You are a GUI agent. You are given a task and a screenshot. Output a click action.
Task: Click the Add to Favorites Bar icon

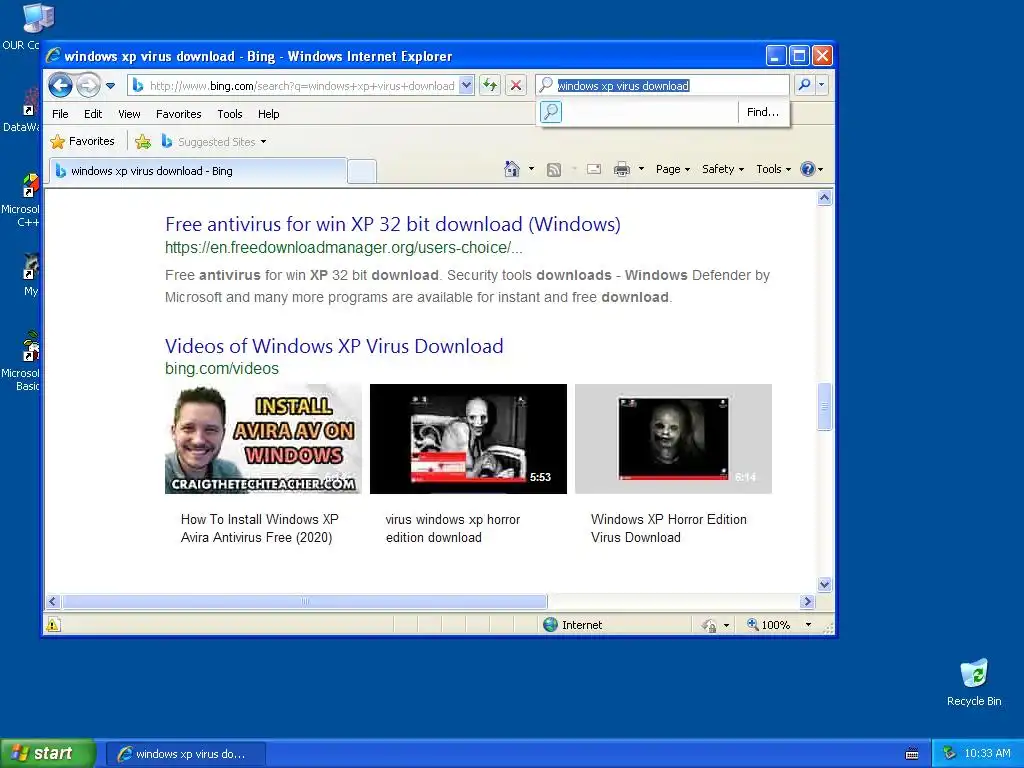[x=143, y=141]
